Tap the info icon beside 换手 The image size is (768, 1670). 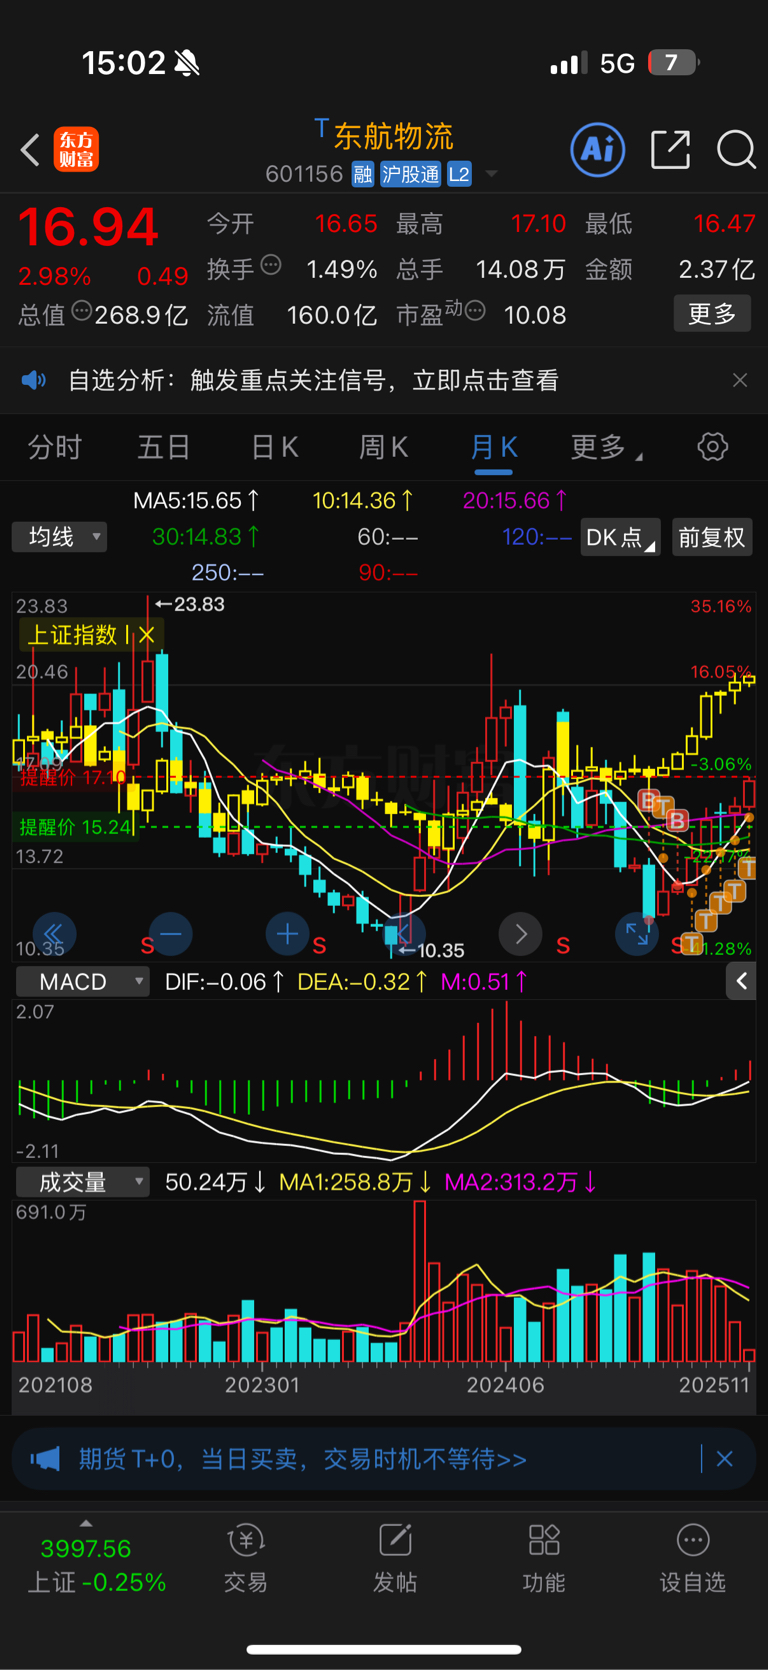coord(271,265)
